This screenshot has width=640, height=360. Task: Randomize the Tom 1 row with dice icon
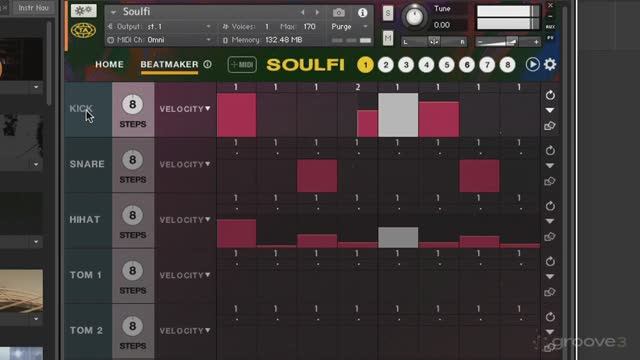pos(550,293)
